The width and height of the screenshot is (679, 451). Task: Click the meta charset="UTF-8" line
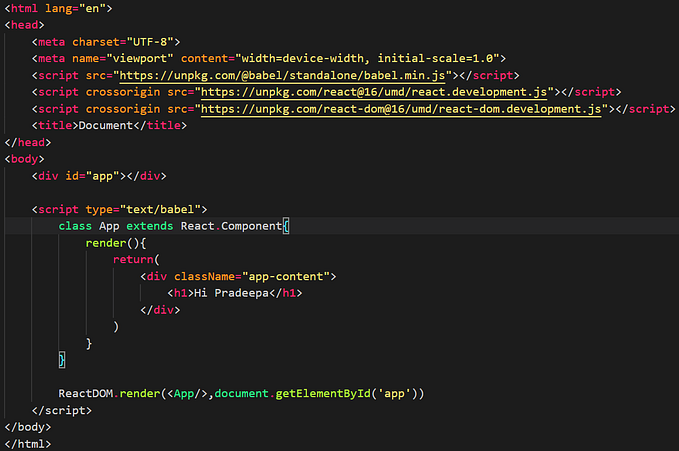coord(106,42)
